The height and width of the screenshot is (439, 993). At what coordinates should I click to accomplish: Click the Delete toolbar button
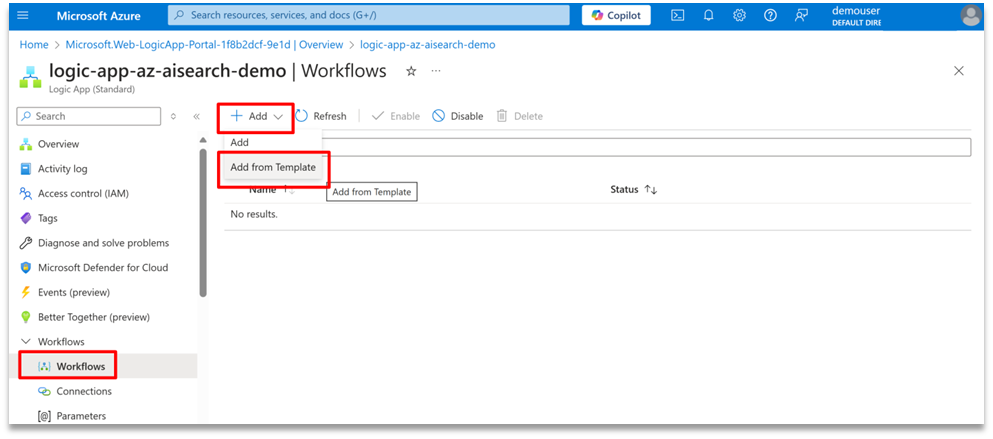tap(520, 117)
